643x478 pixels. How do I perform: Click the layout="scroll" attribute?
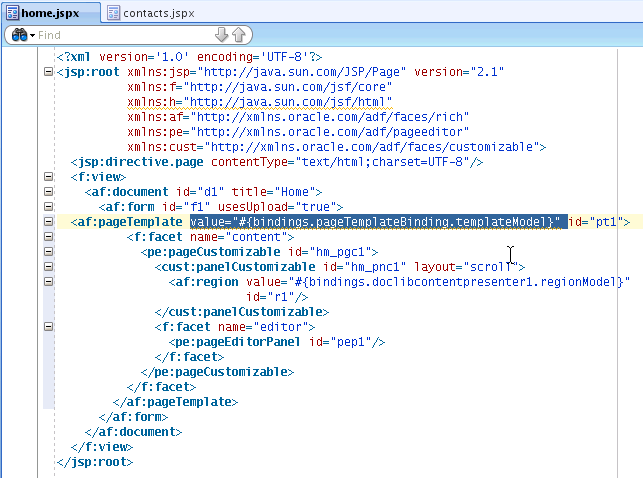466,267
